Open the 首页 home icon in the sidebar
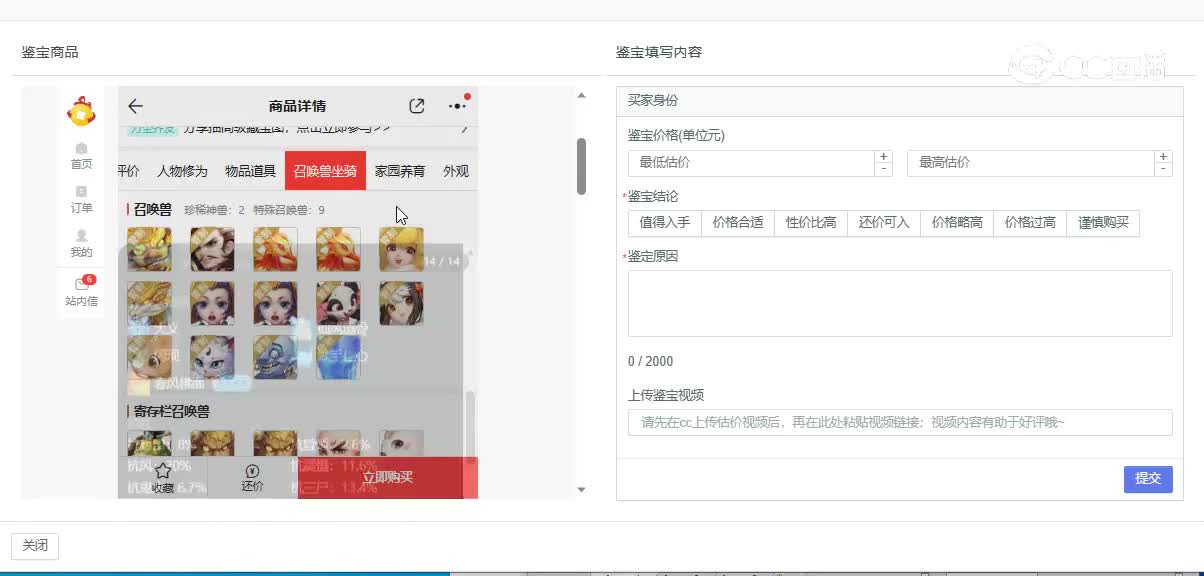This screenshot has width=1204, height=576. (81, 156)
